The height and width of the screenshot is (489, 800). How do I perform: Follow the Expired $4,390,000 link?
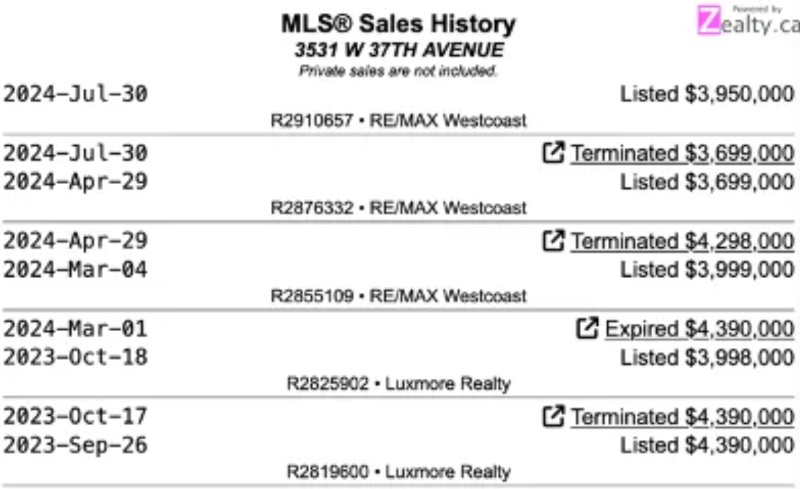point(699,328)
